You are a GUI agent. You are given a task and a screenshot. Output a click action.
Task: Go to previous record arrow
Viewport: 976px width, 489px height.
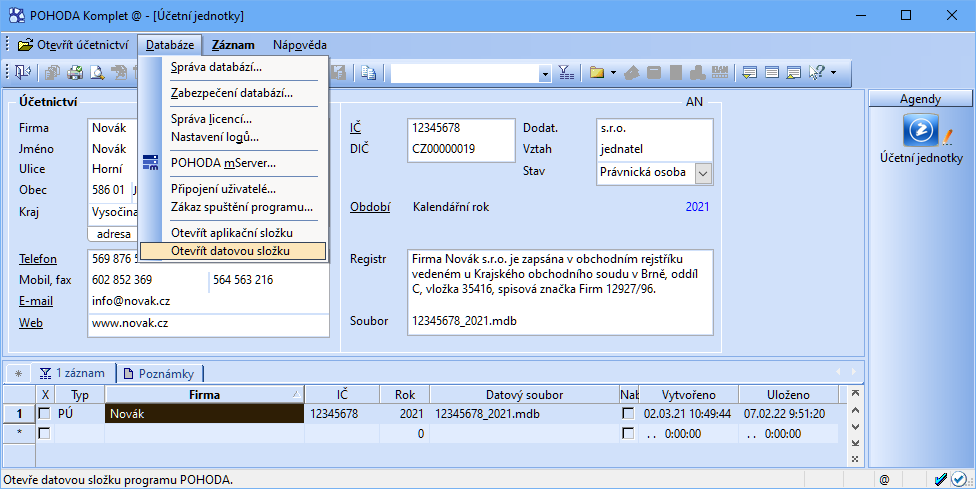coord(855,410)
